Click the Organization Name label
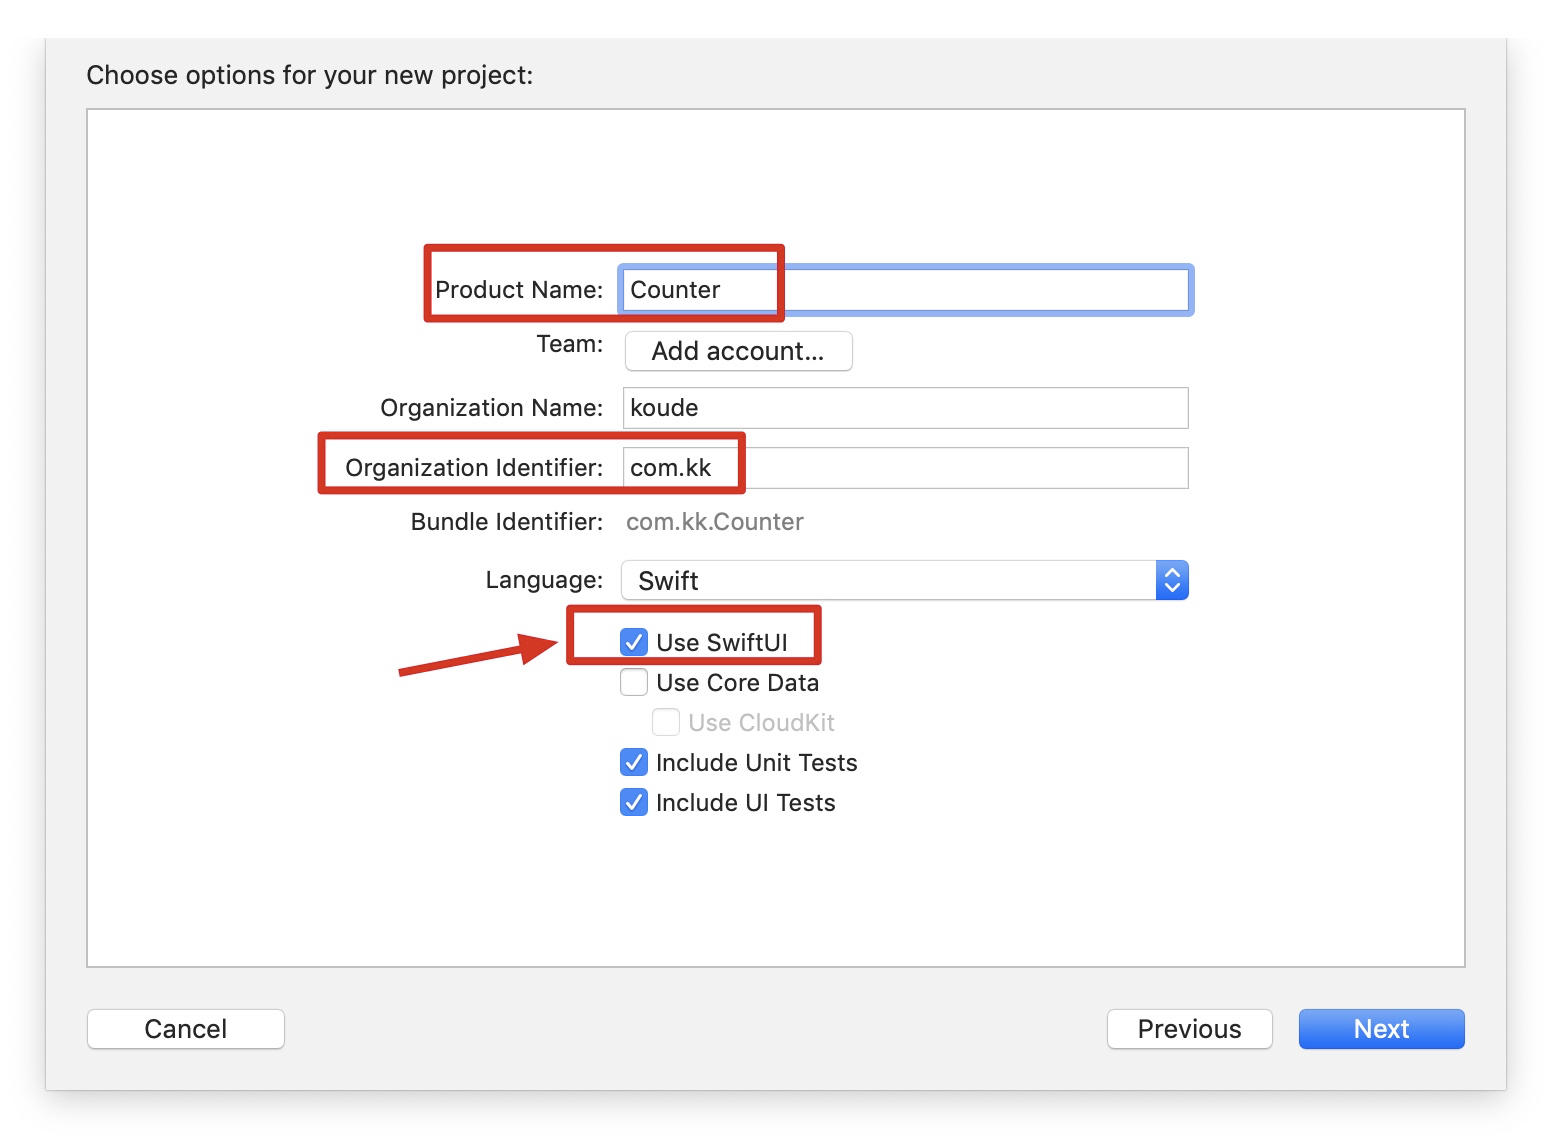1552x1144 pixels. pos(492,408)
